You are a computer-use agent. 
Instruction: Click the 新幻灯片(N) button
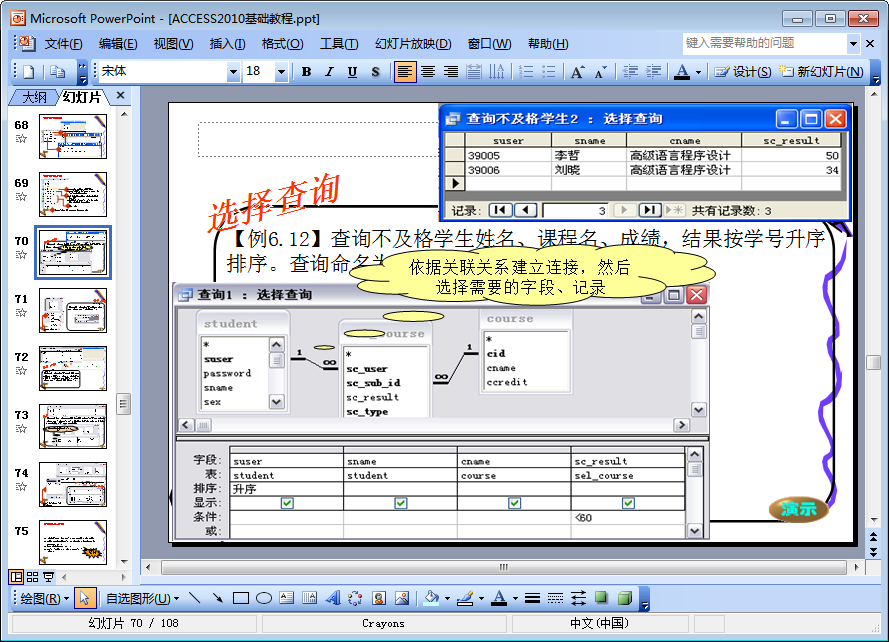[821, 72]
